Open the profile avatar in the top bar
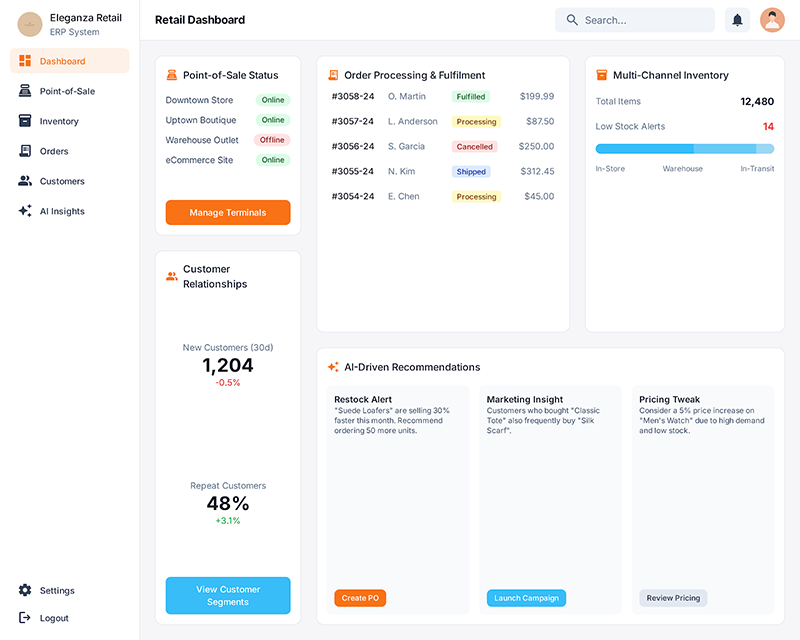800x640 pixels. point(772,19)
